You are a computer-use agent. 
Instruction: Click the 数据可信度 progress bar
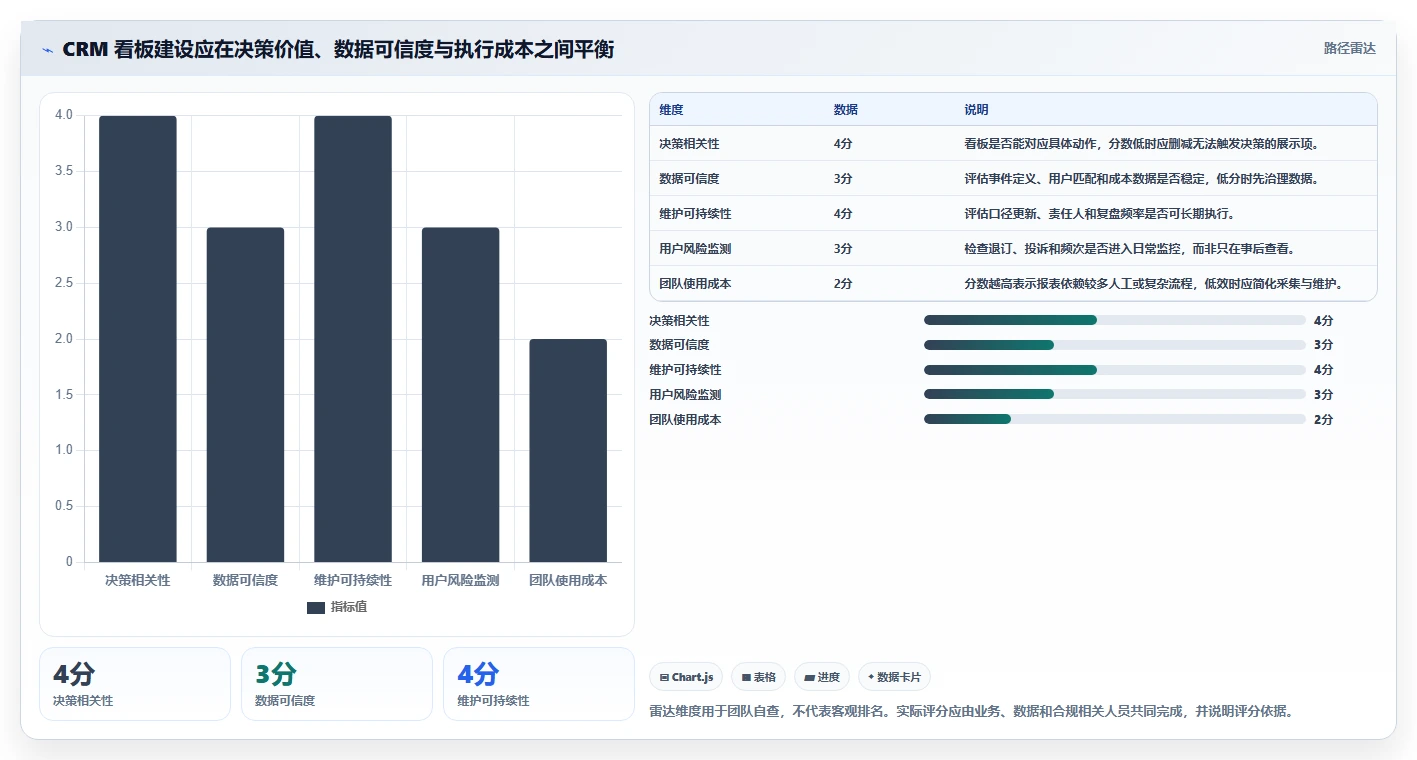(x=1115, y=345)
